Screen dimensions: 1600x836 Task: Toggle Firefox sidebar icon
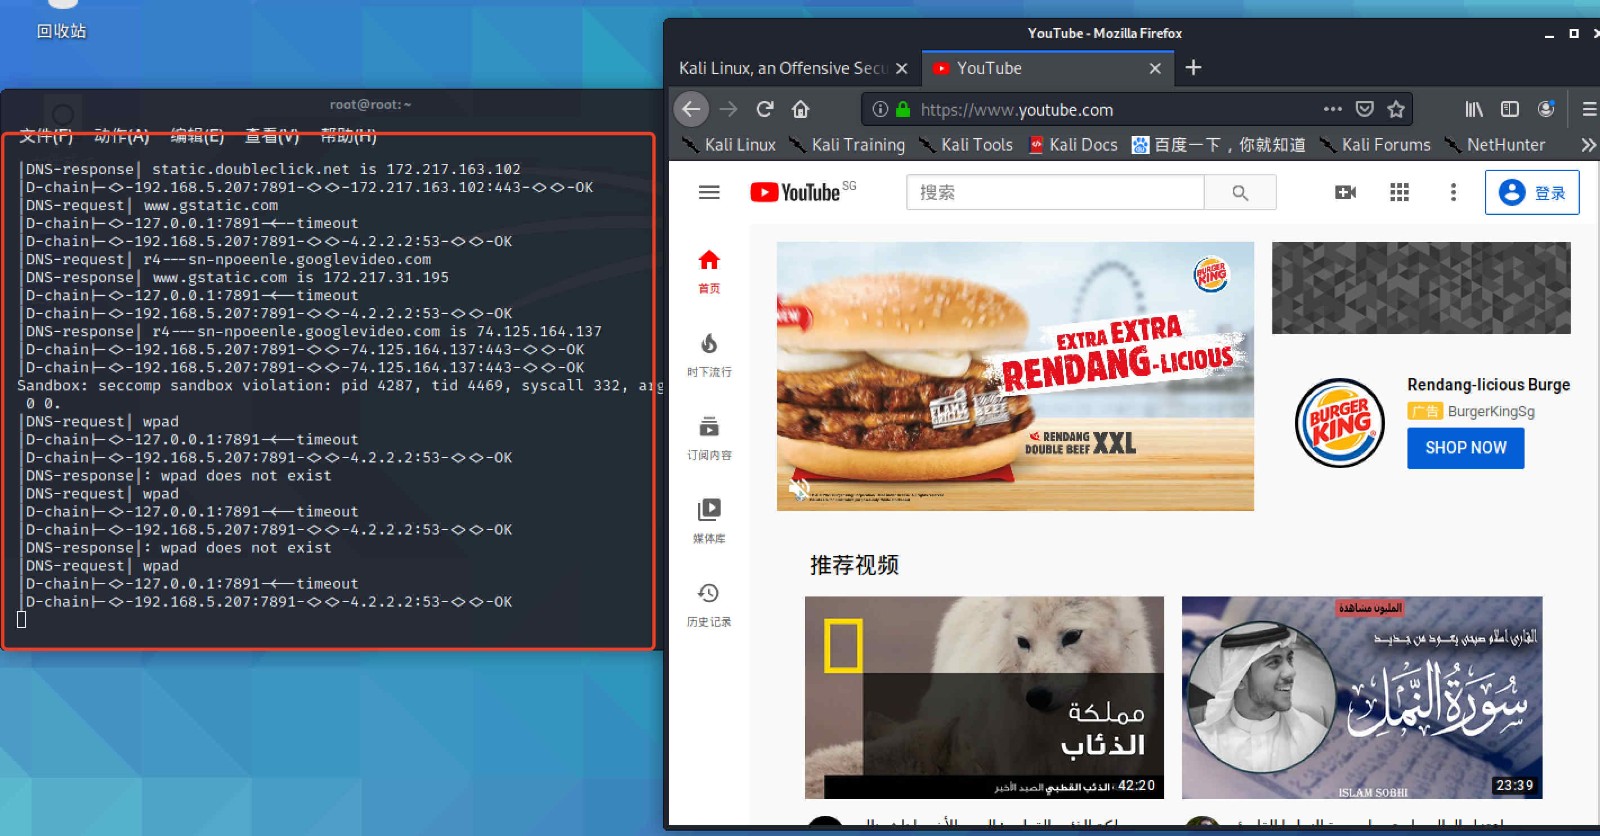coord(1510,109)
